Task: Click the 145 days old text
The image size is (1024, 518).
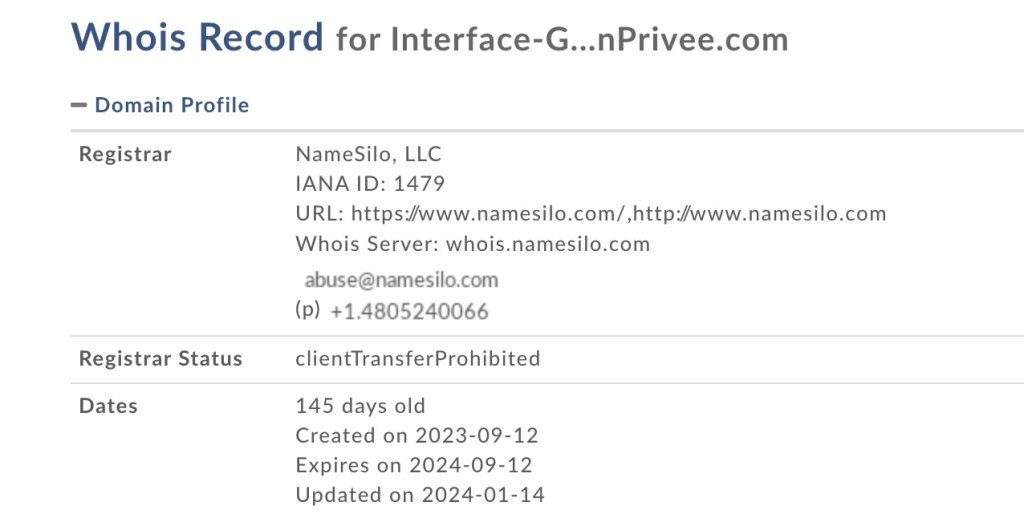Action: 360,406
